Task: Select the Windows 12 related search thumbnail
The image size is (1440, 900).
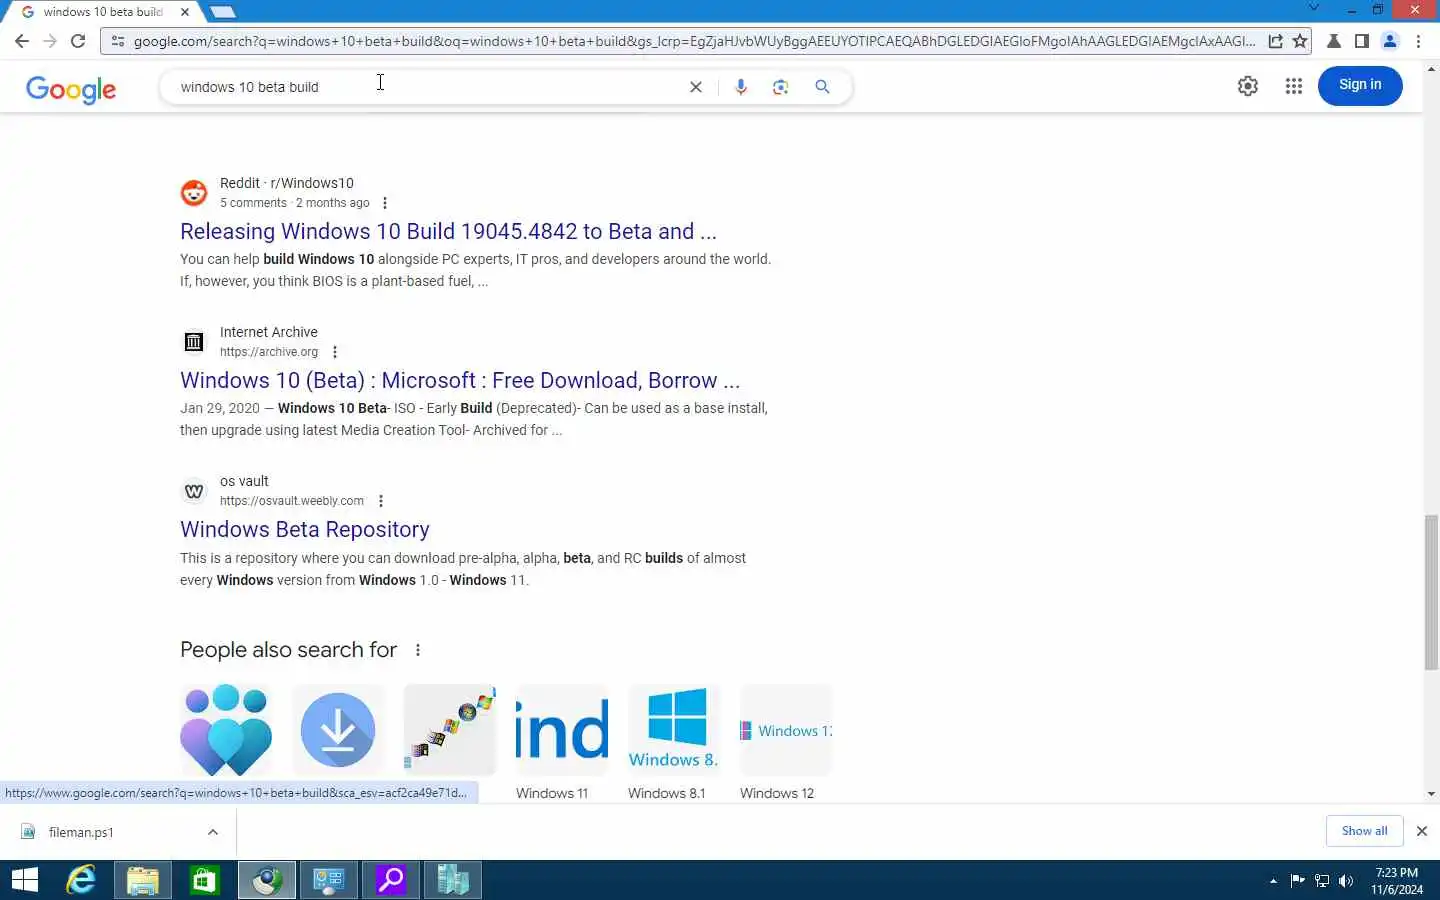Action: tap(786, 731)
